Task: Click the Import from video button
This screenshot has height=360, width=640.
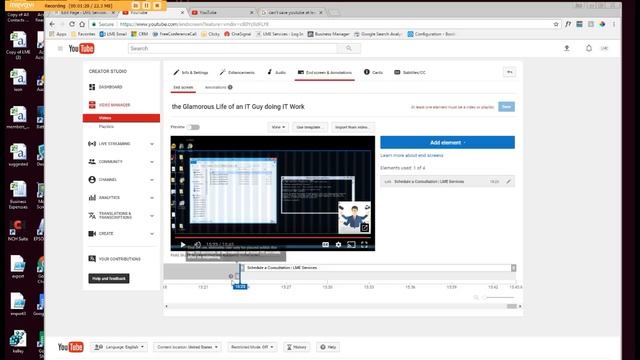Action: tap(352, 127)
